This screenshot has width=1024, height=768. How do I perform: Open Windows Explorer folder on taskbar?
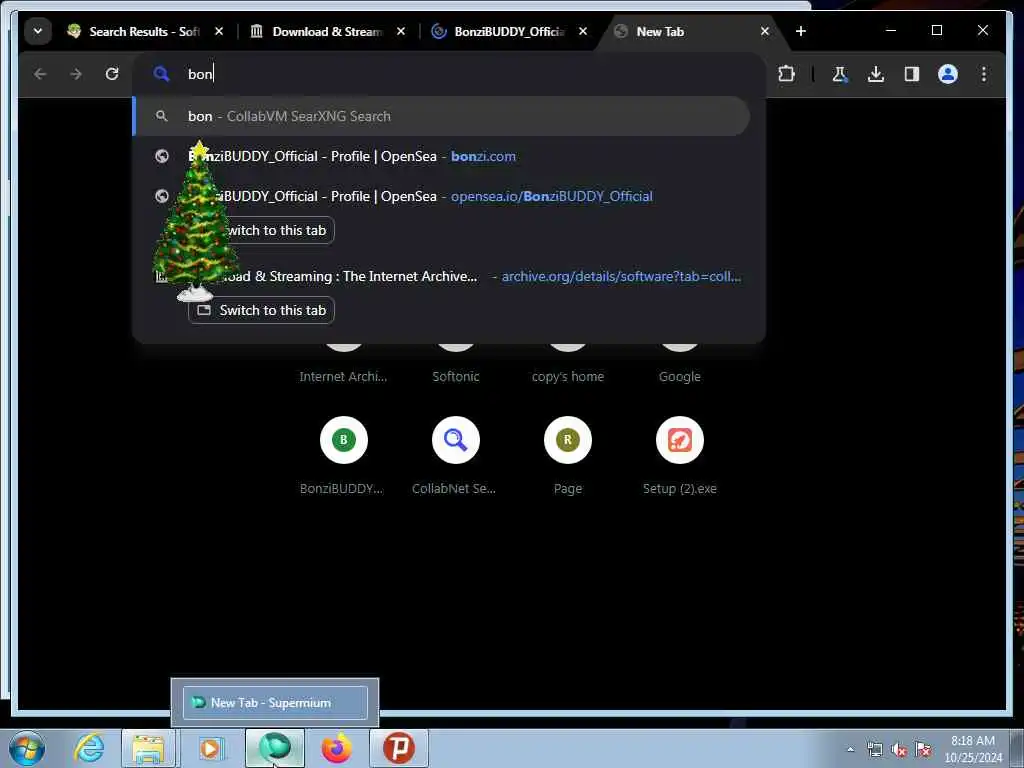tap(148, 748)
